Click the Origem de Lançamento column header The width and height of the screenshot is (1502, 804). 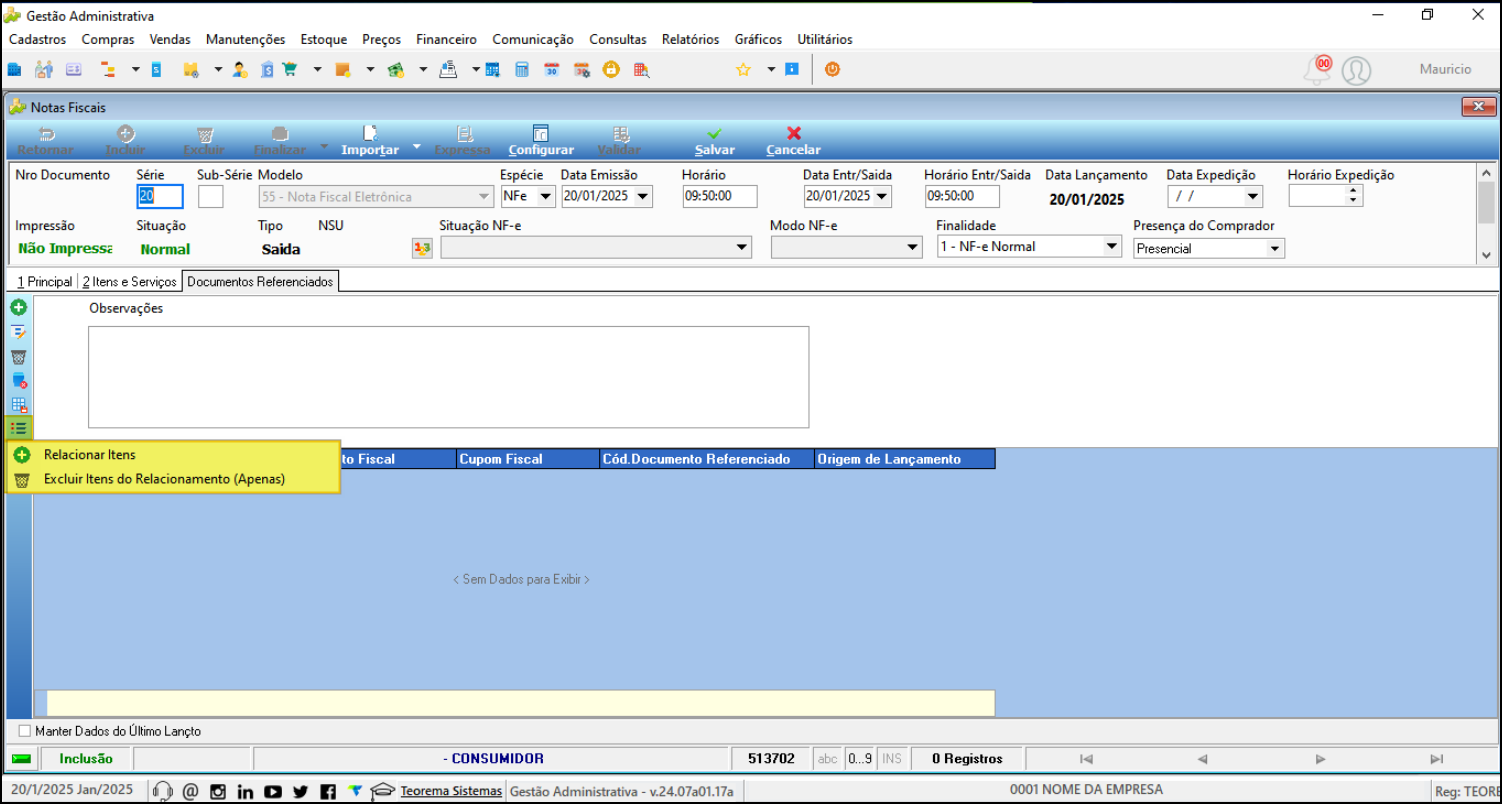pyautogui.click(x=904, y=459)
